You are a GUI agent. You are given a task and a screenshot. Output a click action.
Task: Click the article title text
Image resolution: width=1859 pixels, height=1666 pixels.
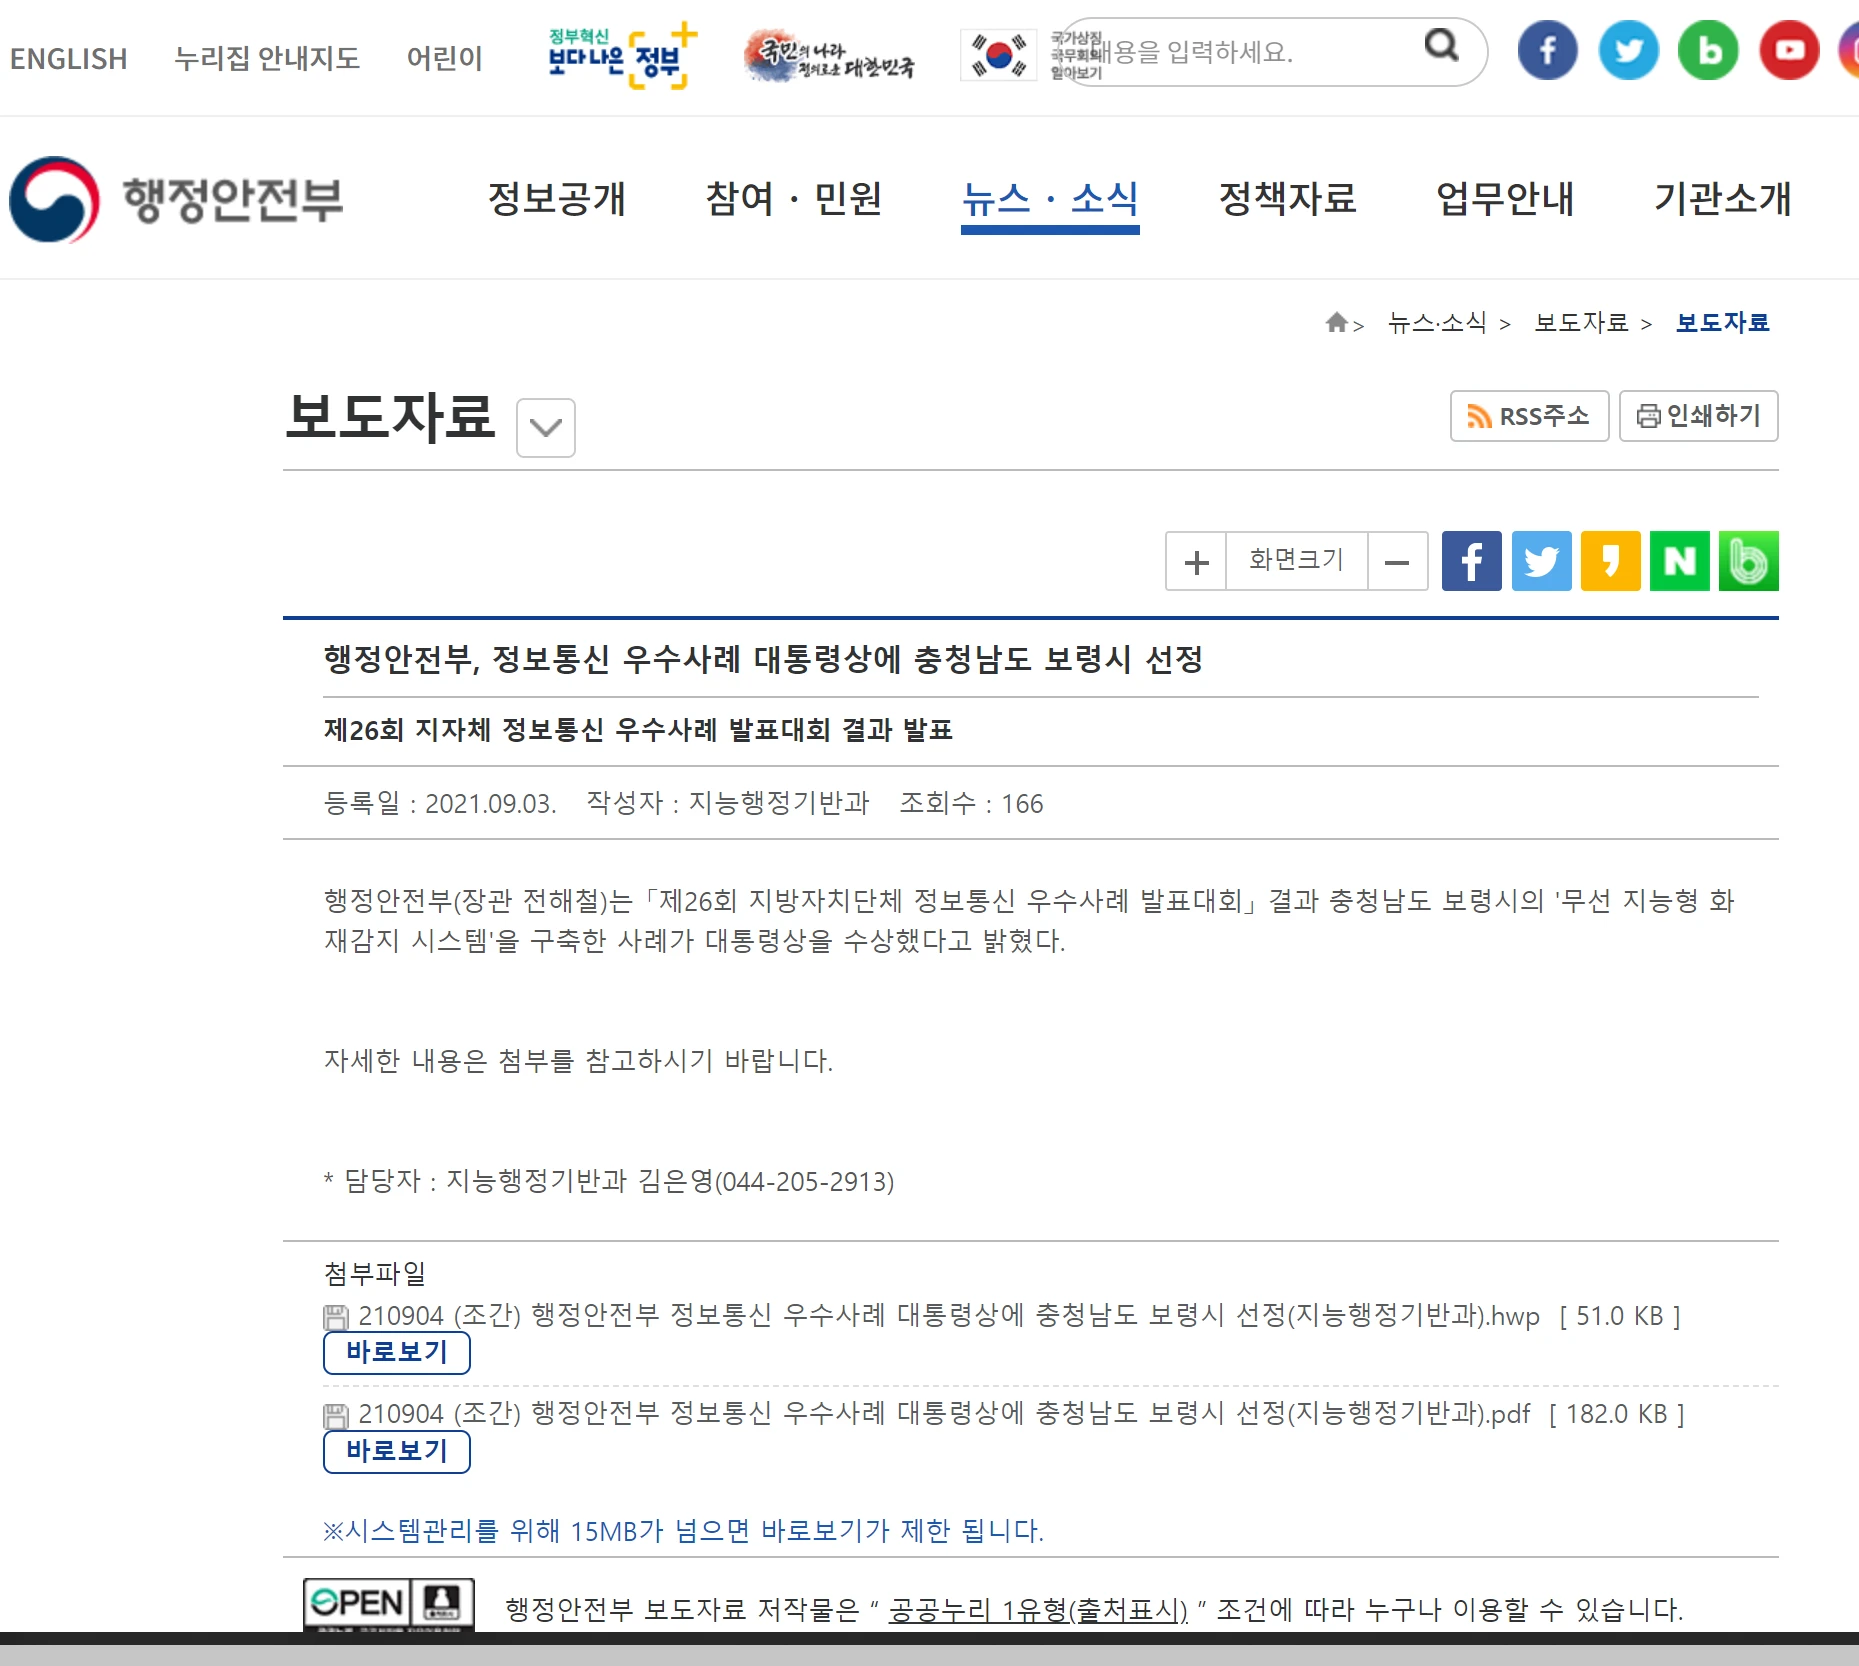tap(762, 659)
